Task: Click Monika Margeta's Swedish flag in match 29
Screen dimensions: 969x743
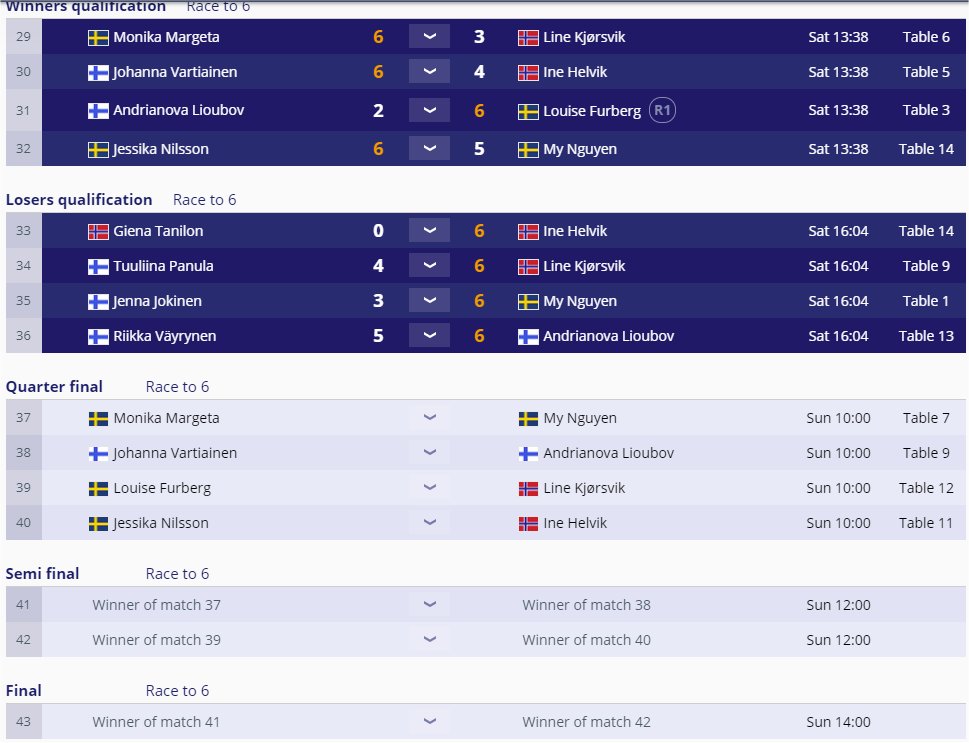Action: (98, 38)
